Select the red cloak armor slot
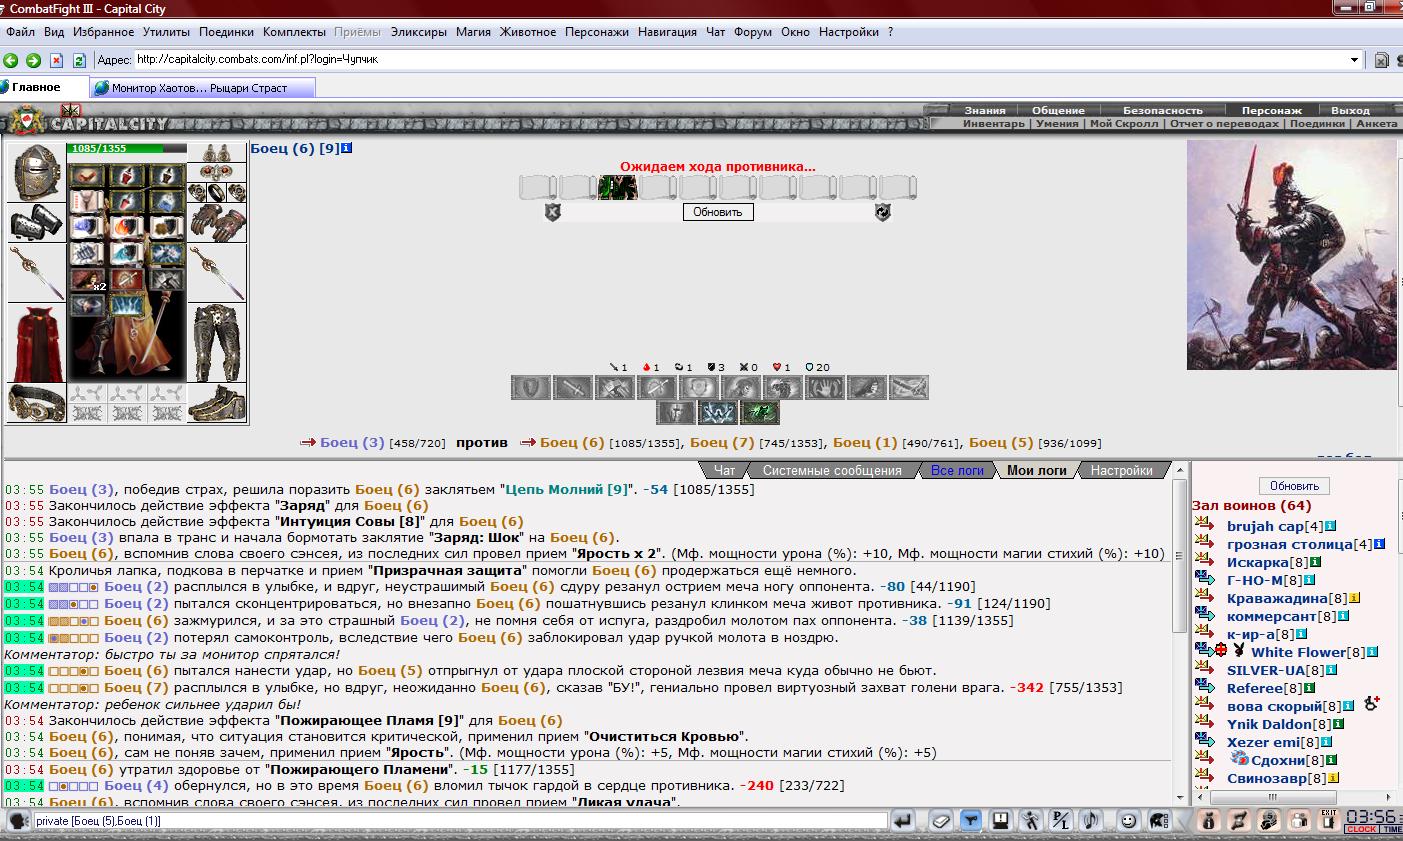This screenshot has height=841, width=1403. tap(37, 344)
